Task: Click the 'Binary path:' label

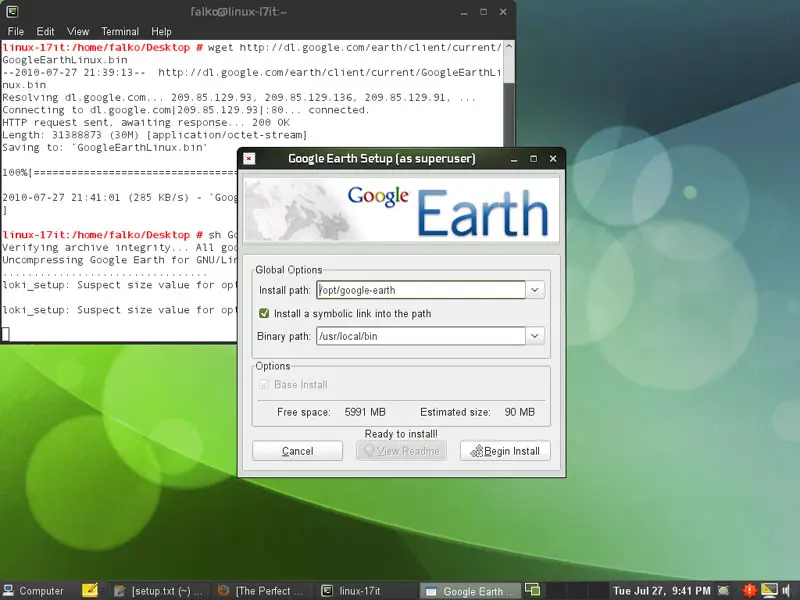Action: pyautogui.click(x=284, y=336)
